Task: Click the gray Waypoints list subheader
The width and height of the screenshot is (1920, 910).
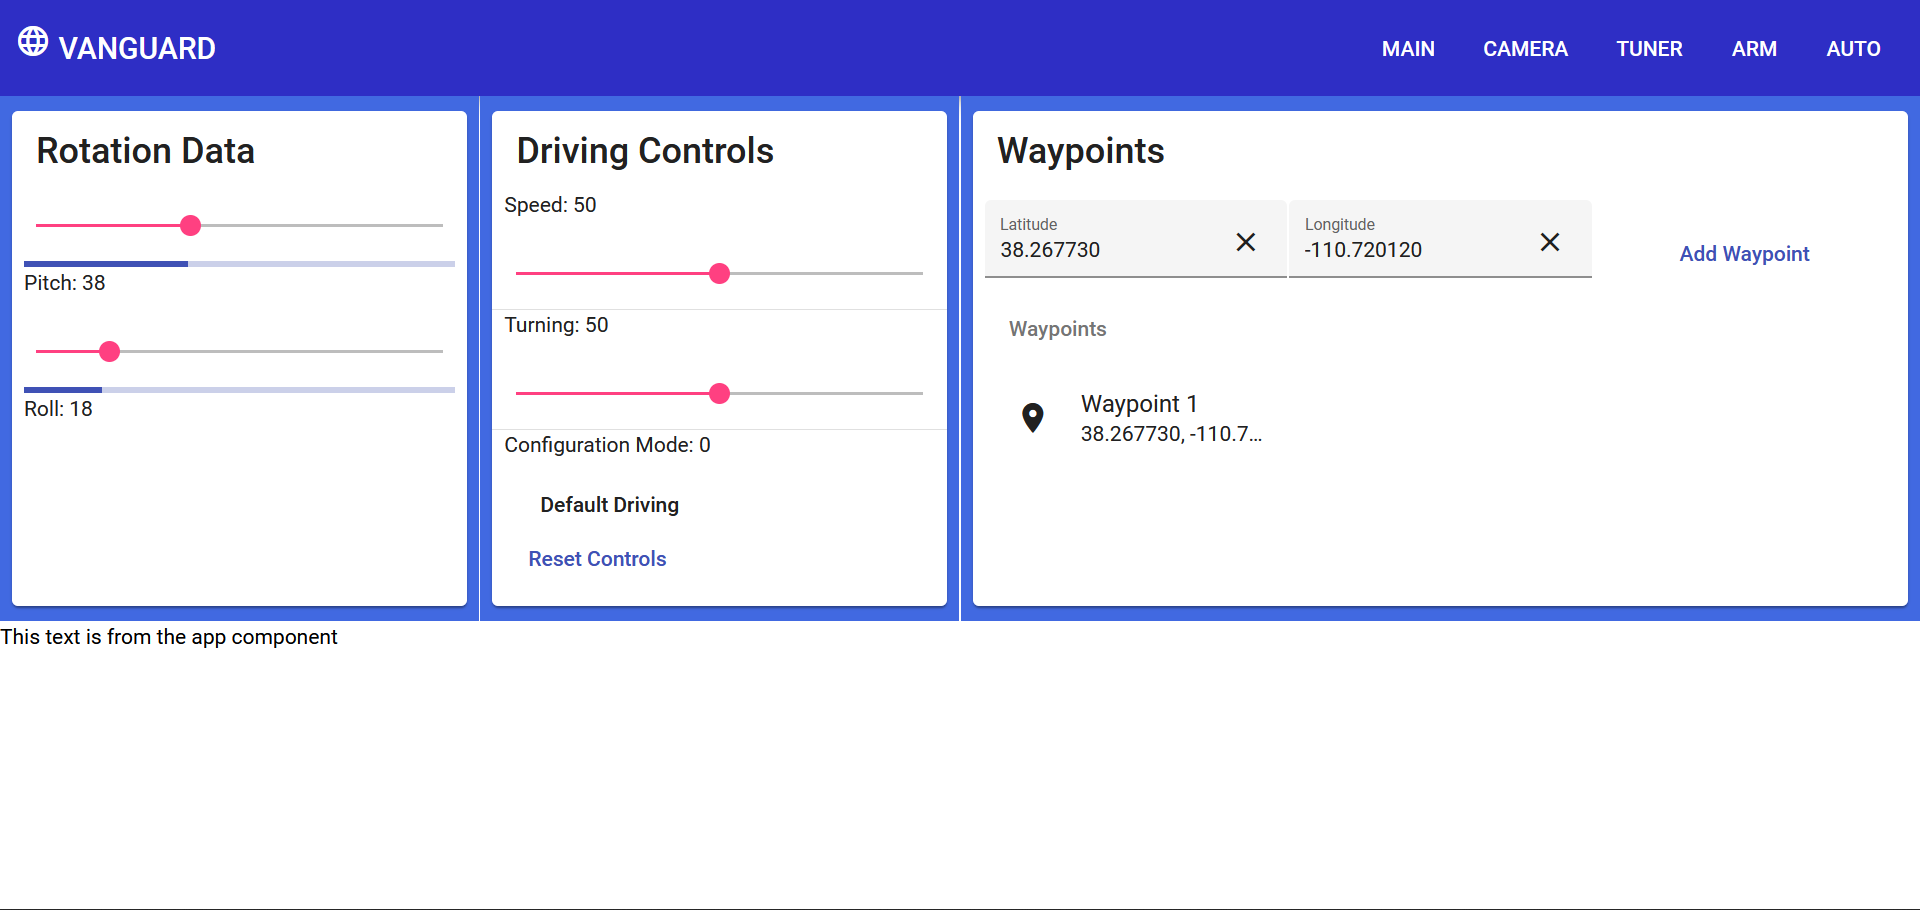Action: pyautogui.click(x=1057, y=329)
